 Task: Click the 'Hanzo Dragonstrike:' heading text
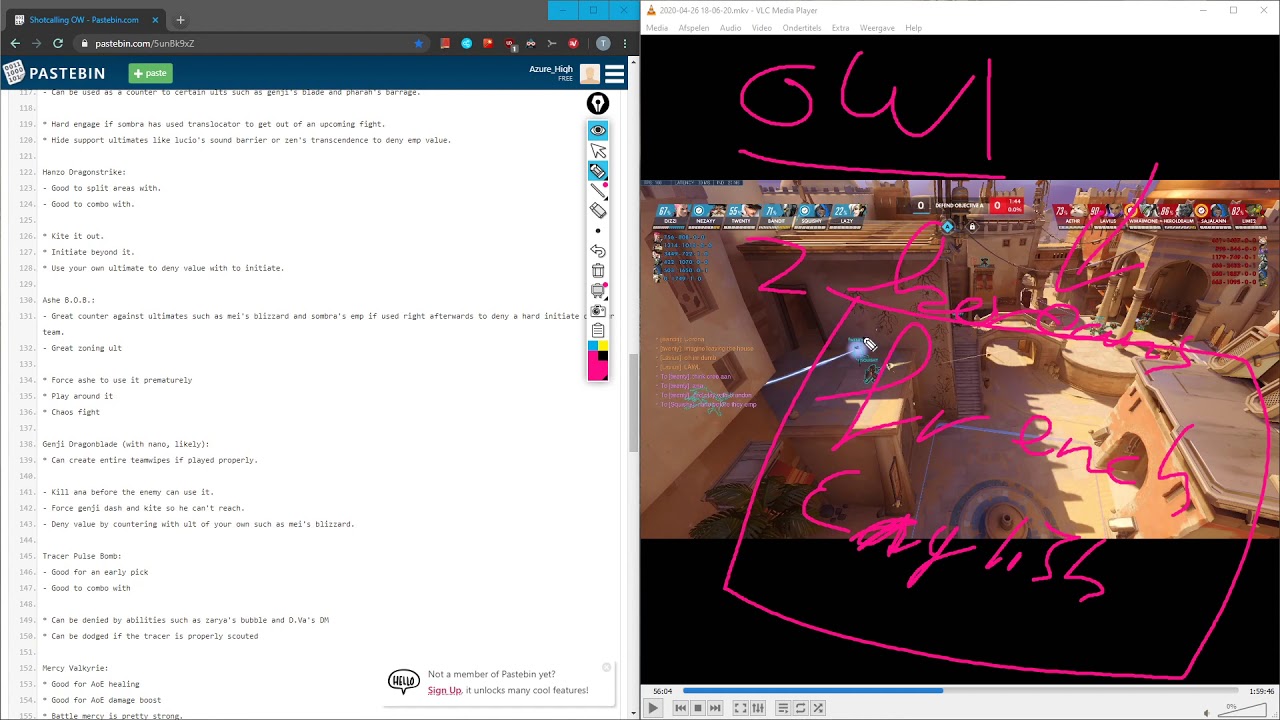point(84,172)
